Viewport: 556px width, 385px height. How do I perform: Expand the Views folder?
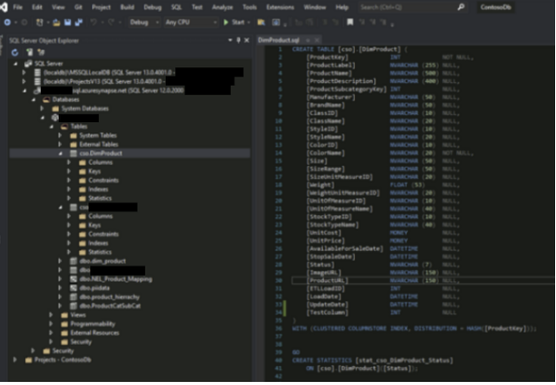point(51,315)
